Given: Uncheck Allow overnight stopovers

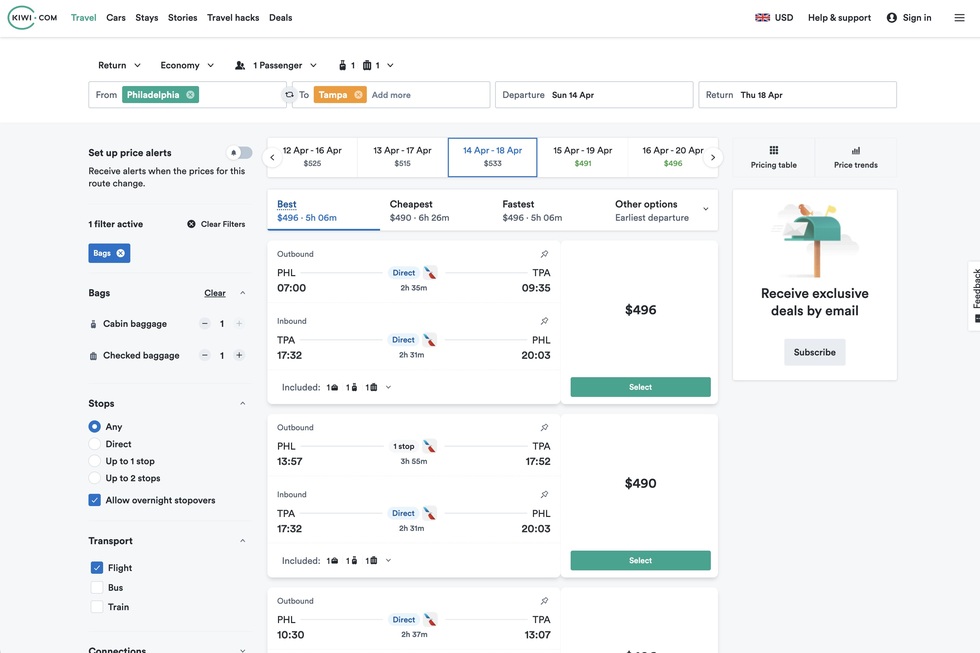Looking at the screenshot, I should pyautogui.click(x=95, y=500).
